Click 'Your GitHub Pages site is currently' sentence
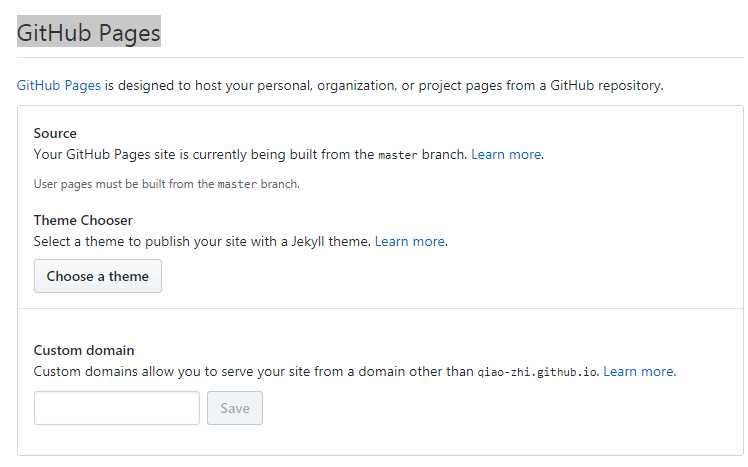 (x=250, y=155)
